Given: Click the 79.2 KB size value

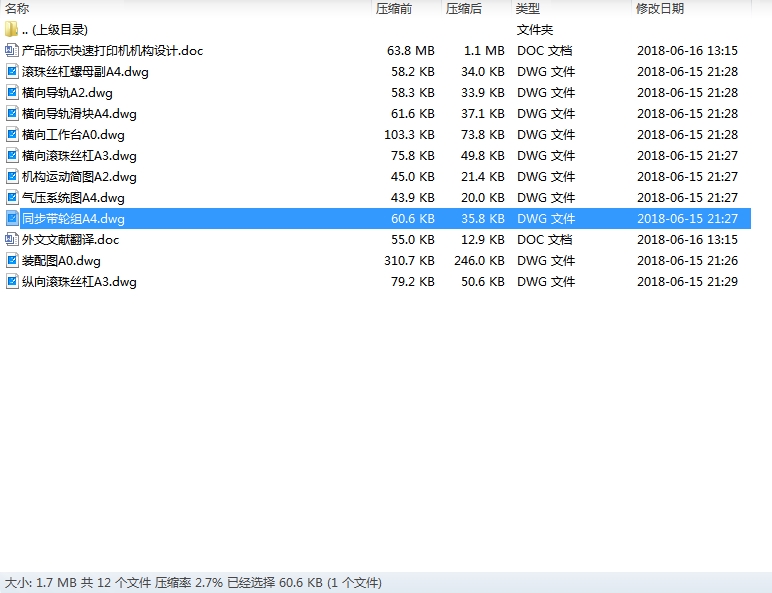Looking at the screenshot, I should (x=413, y=282).
